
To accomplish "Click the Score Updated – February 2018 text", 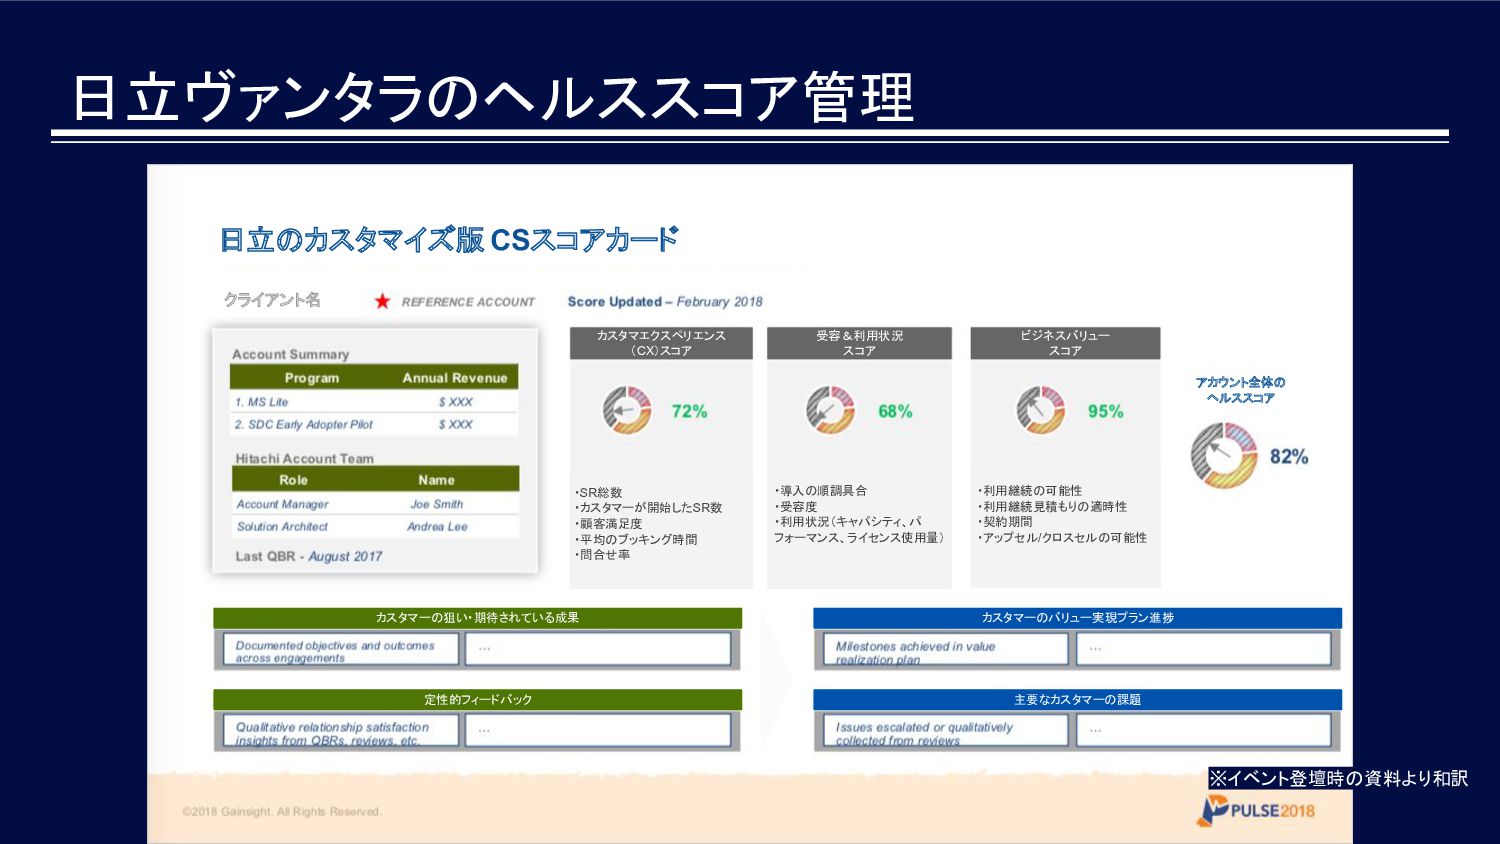I will [665, 302].
